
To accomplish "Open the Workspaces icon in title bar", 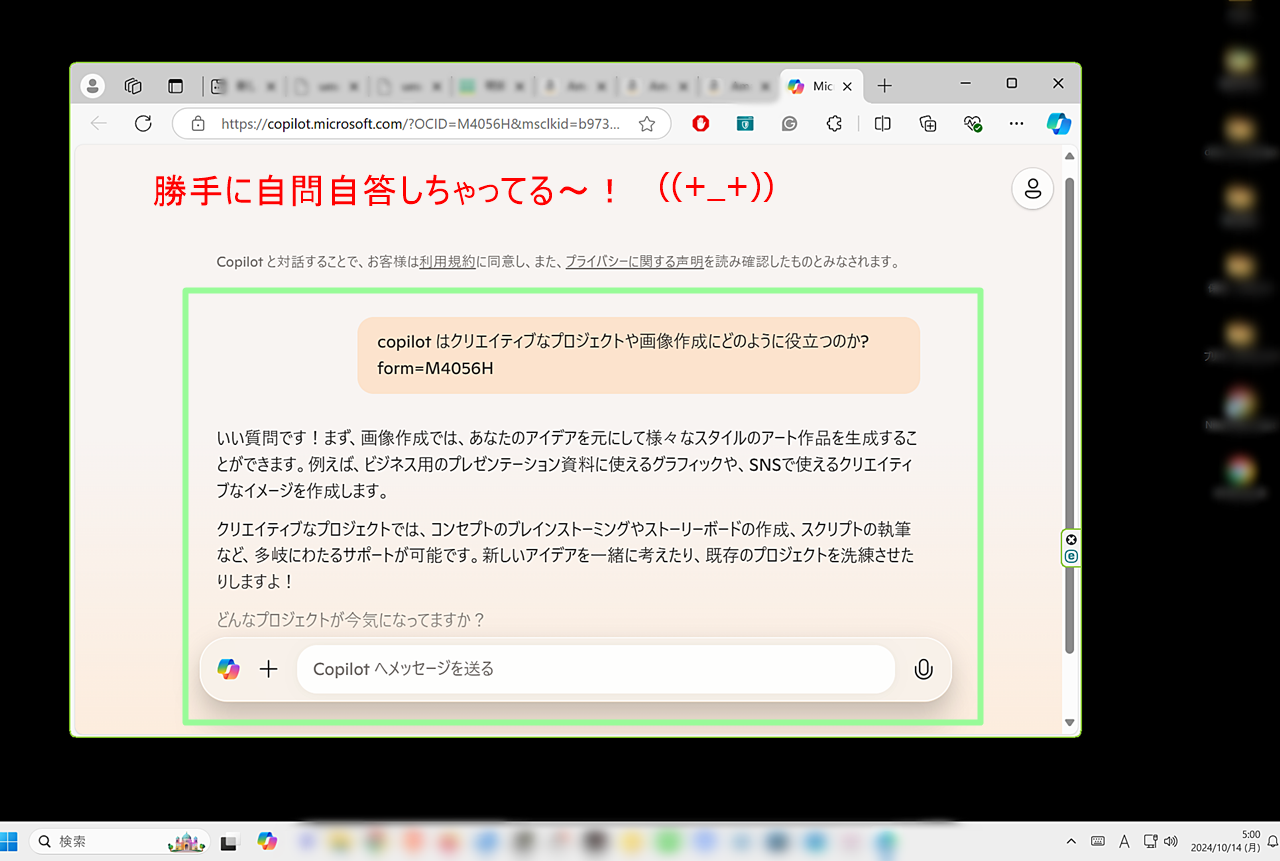I will click(x=133, y=86).
